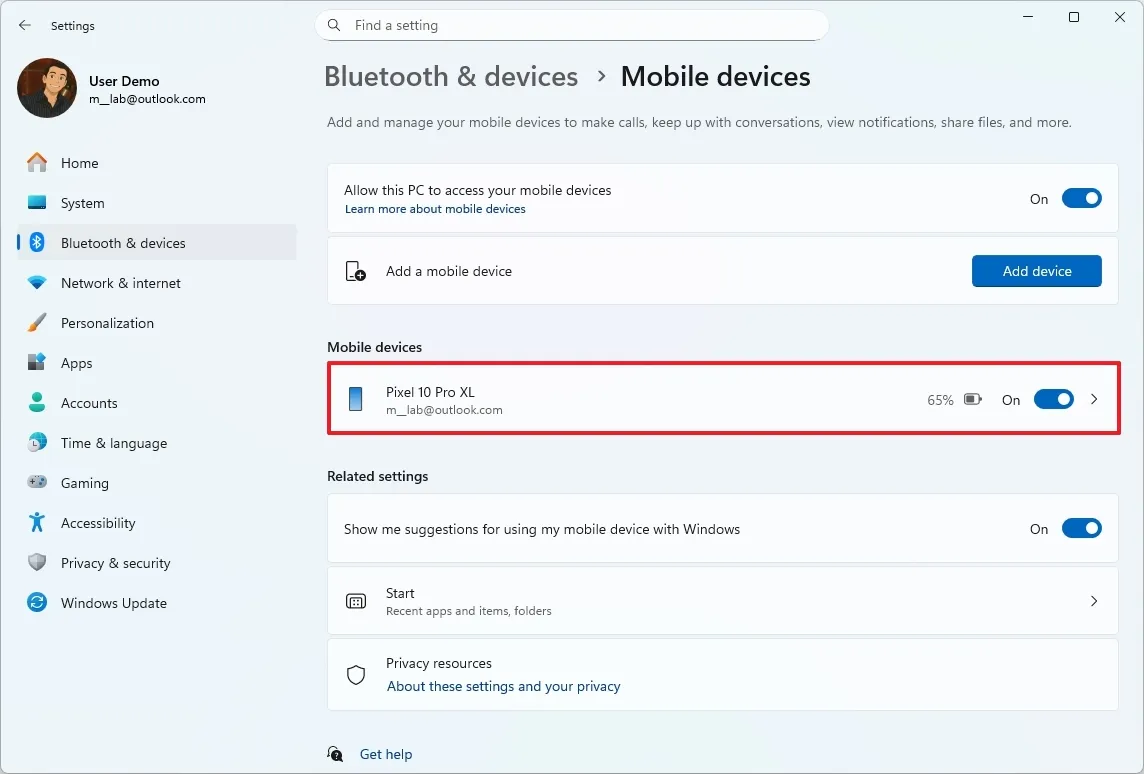Click the Windows Update icon

[37, 602]
